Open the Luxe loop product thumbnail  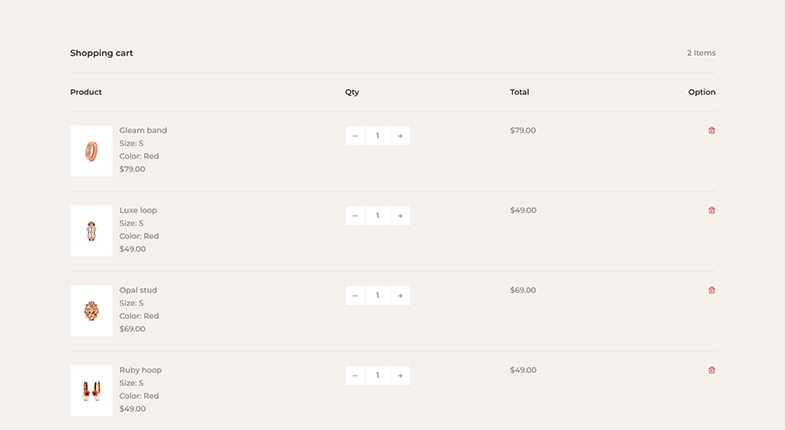tap(91, 231)
